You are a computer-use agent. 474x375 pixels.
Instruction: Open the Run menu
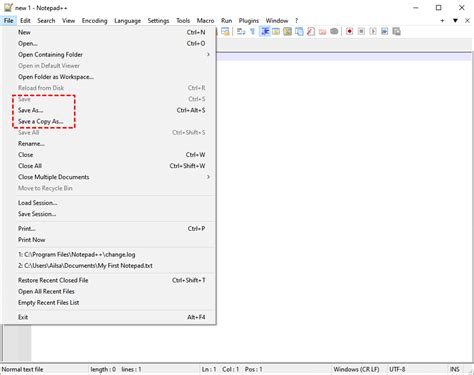click(x=226, y=21)
